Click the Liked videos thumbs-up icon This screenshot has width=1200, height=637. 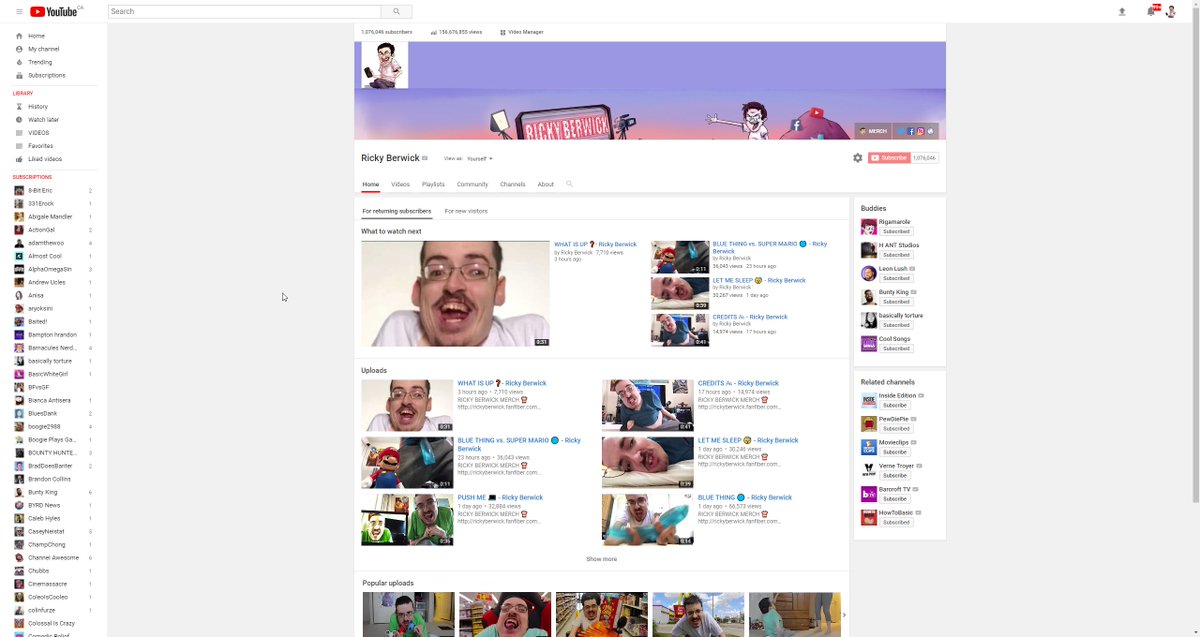click(x=19, y=159)
